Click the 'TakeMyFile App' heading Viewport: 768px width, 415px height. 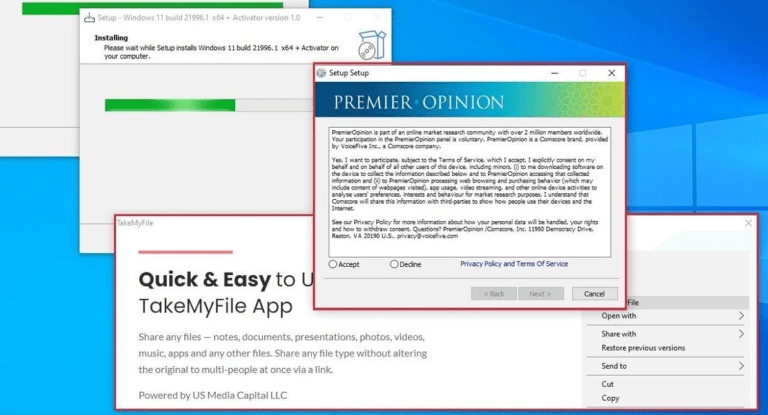[216, 306]
